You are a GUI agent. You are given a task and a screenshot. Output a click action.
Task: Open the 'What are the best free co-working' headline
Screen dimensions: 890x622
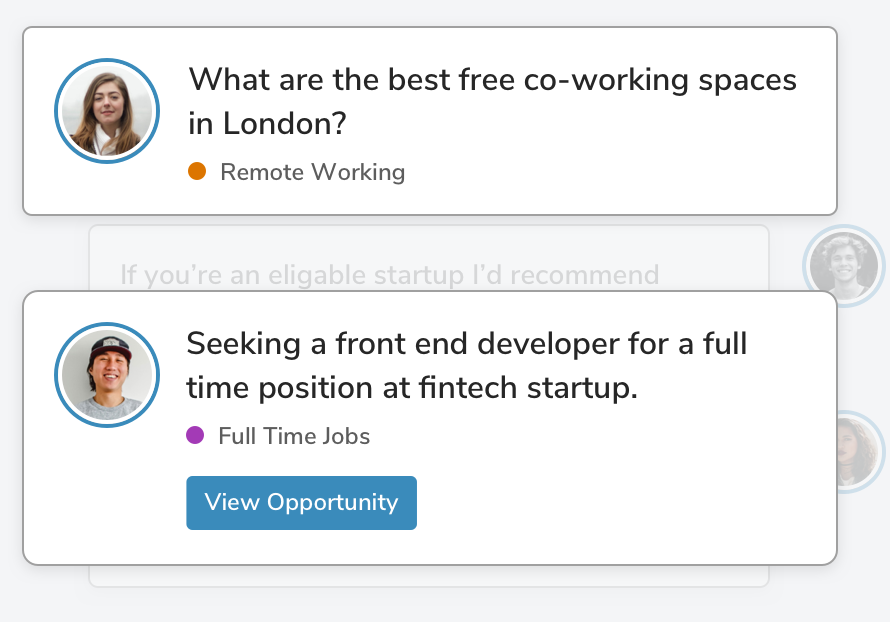point(493,101)
